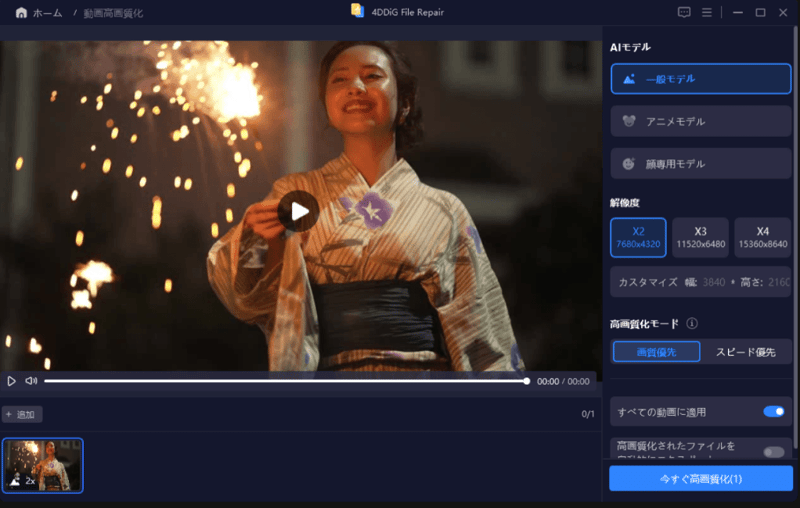
Task: Switch to 画質優先 mode
Action: (656, 352)
